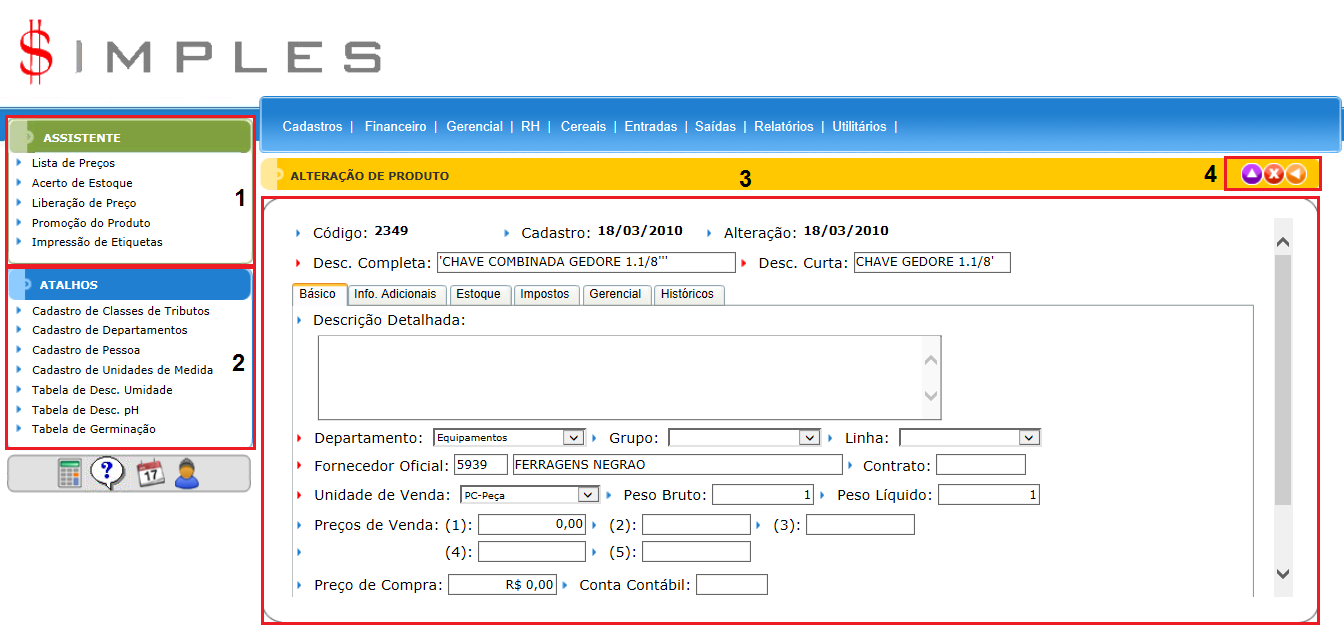Click the question mark help bubble icon
Viewport: 1344px width, 628px height.
106,473
